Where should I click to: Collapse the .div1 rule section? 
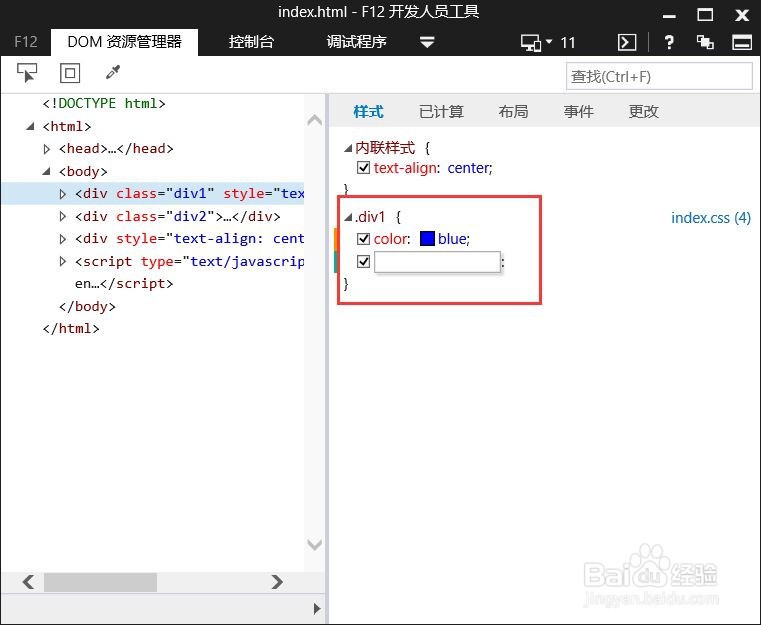348,217
